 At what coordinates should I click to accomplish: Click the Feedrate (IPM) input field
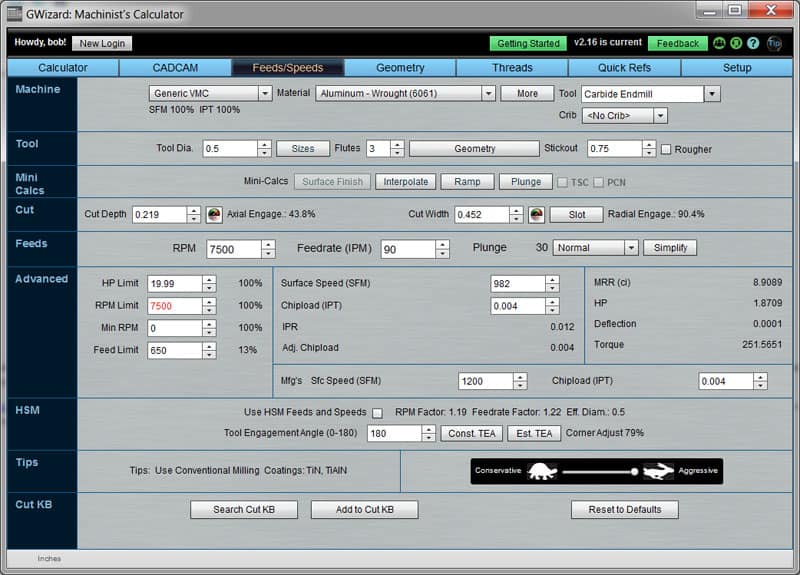tap(409, 249)
